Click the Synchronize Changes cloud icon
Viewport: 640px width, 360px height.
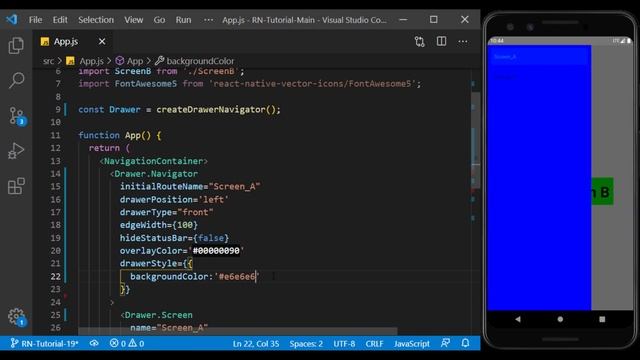coord(94,343)
